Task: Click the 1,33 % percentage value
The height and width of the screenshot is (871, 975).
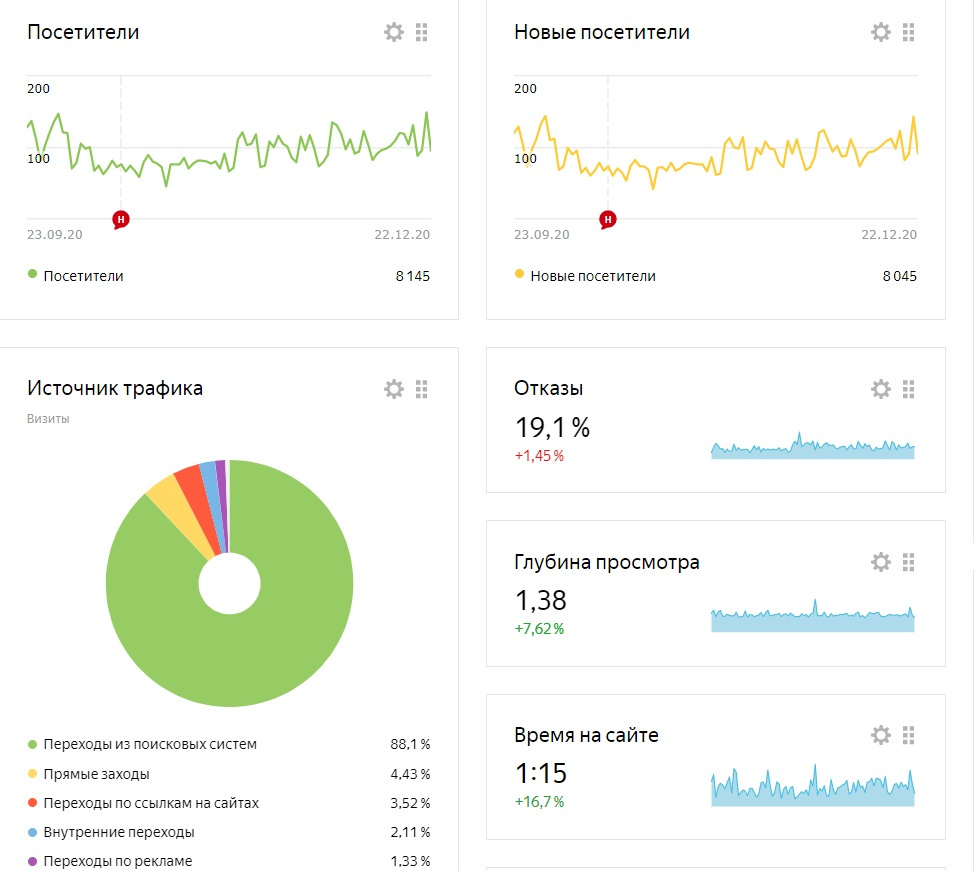Action: pyautogui.click(x=410, y=861)
